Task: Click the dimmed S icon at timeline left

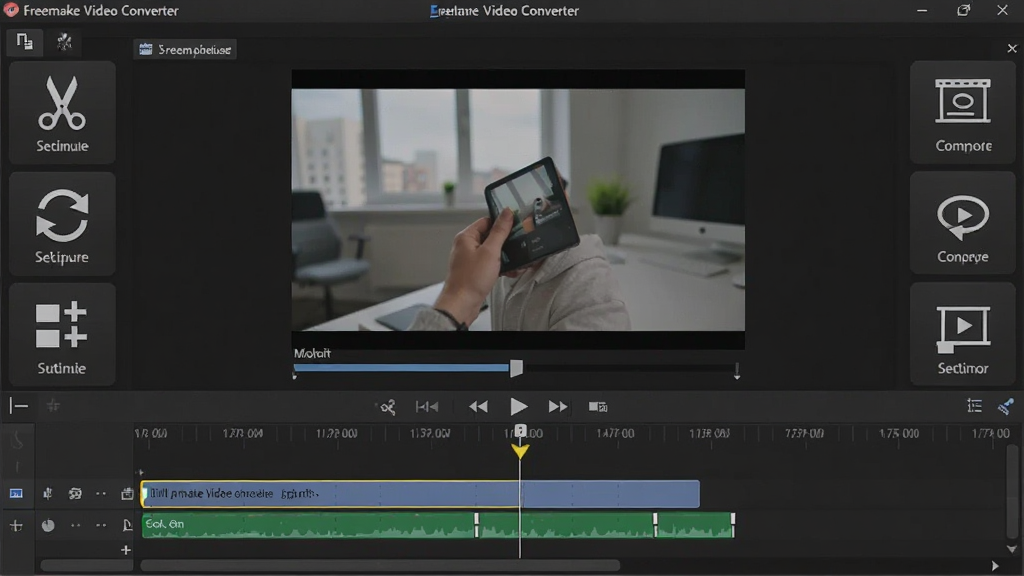Action: 18,441
